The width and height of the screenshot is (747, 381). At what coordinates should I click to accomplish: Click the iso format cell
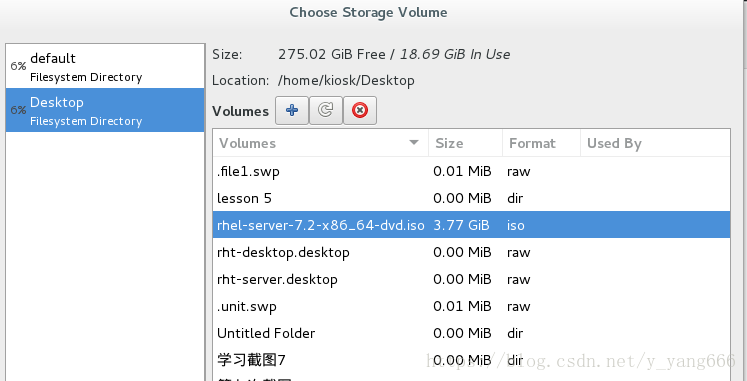click(x=515, y=225)
